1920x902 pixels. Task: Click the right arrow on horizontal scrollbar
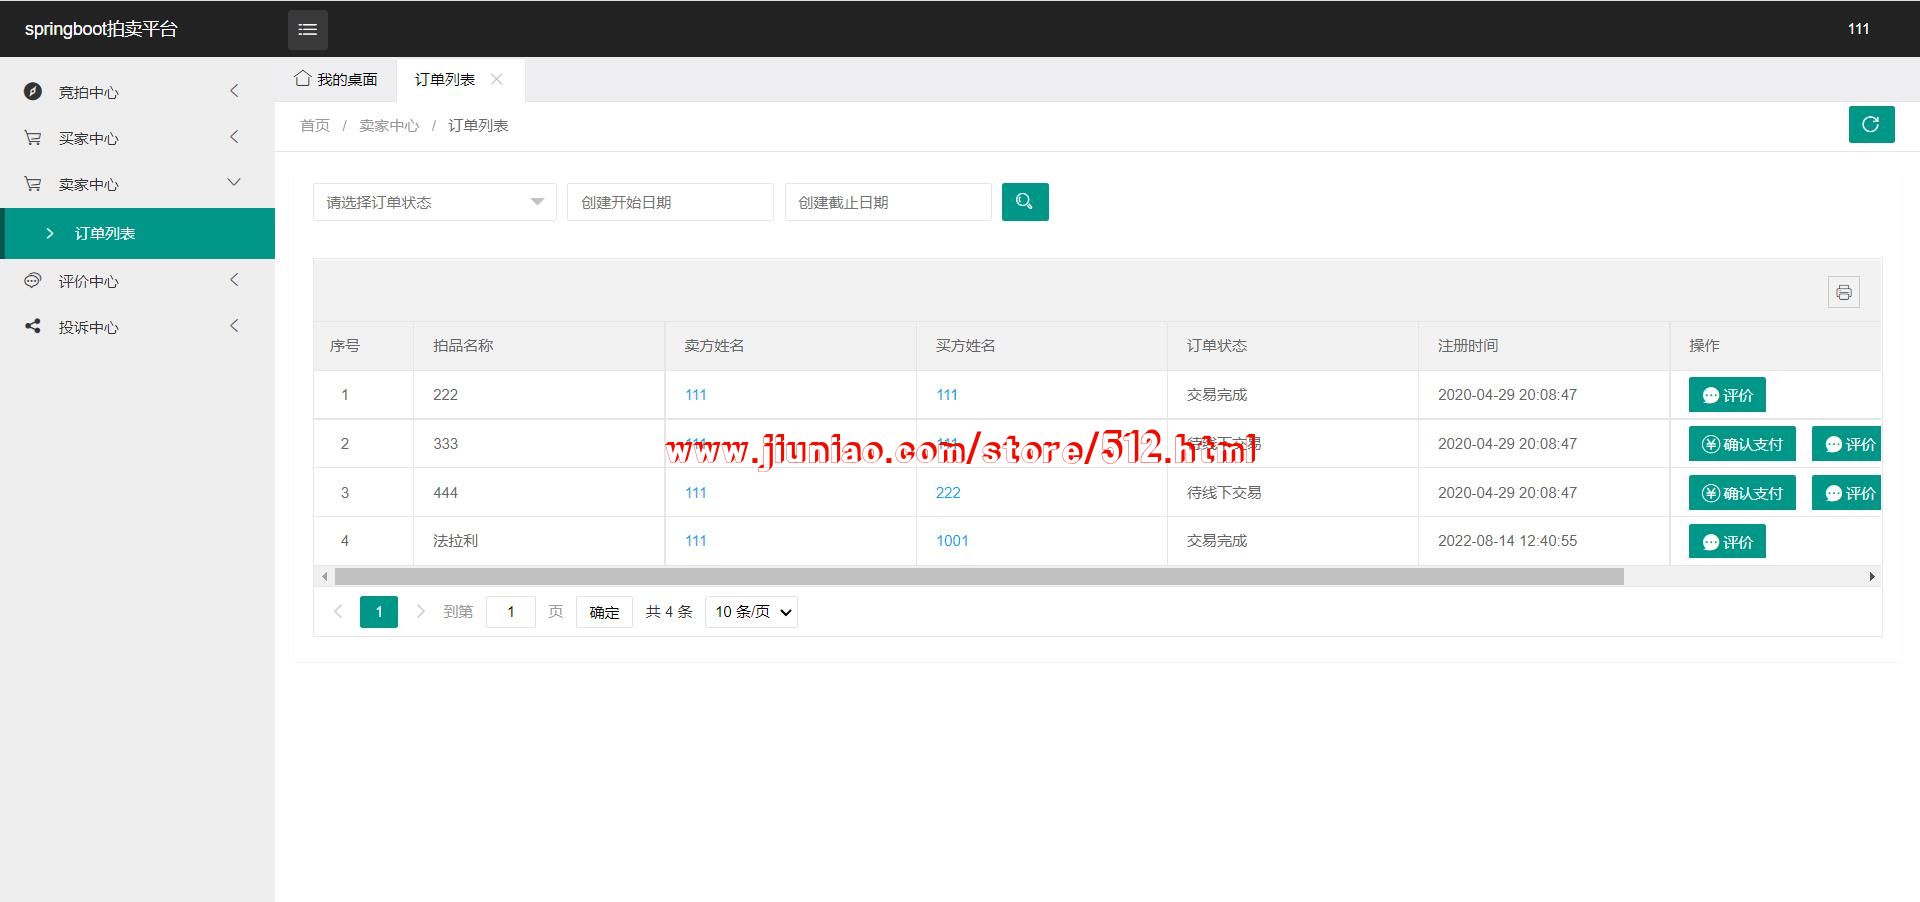point(1871,577)
